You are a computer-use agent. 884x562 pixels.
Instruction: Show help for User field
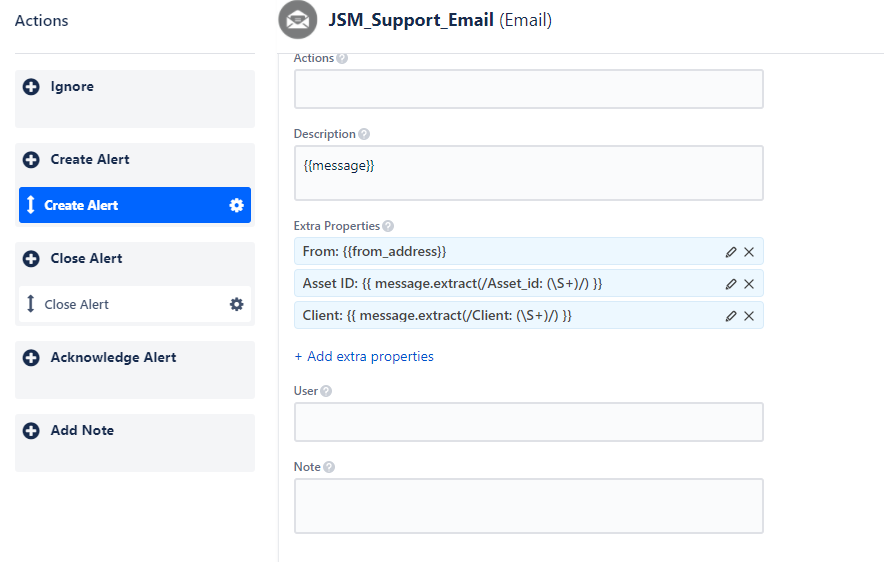click(326, 391)
